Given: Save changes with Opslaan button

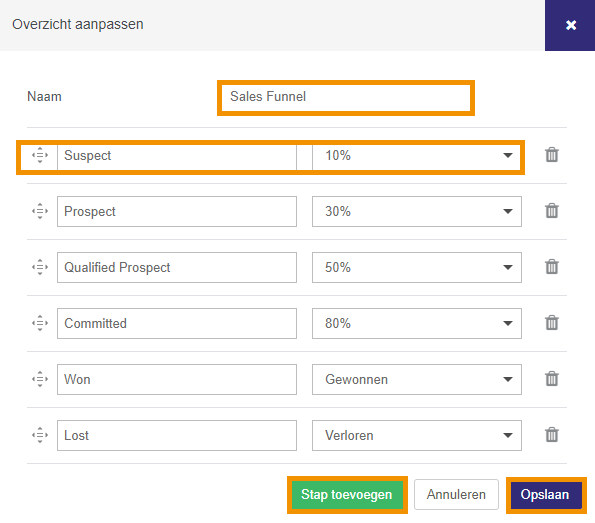Looking at the screenshot, I should 546,495.
